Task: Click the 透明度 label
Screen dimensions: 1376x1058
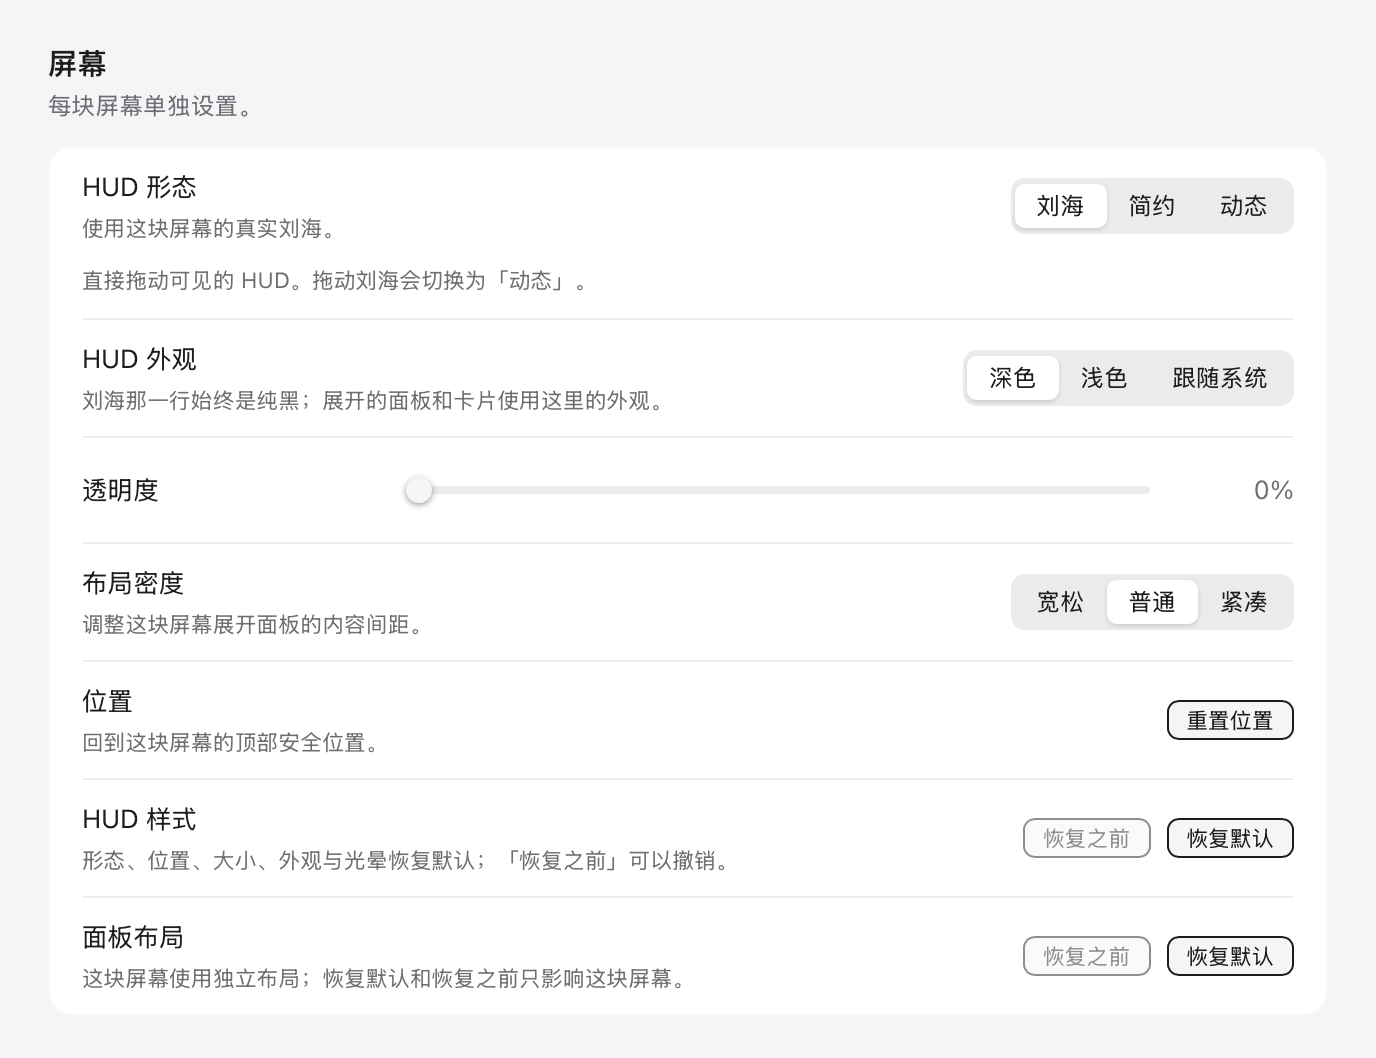Action: pyautogui.click(x=120, y=490)
